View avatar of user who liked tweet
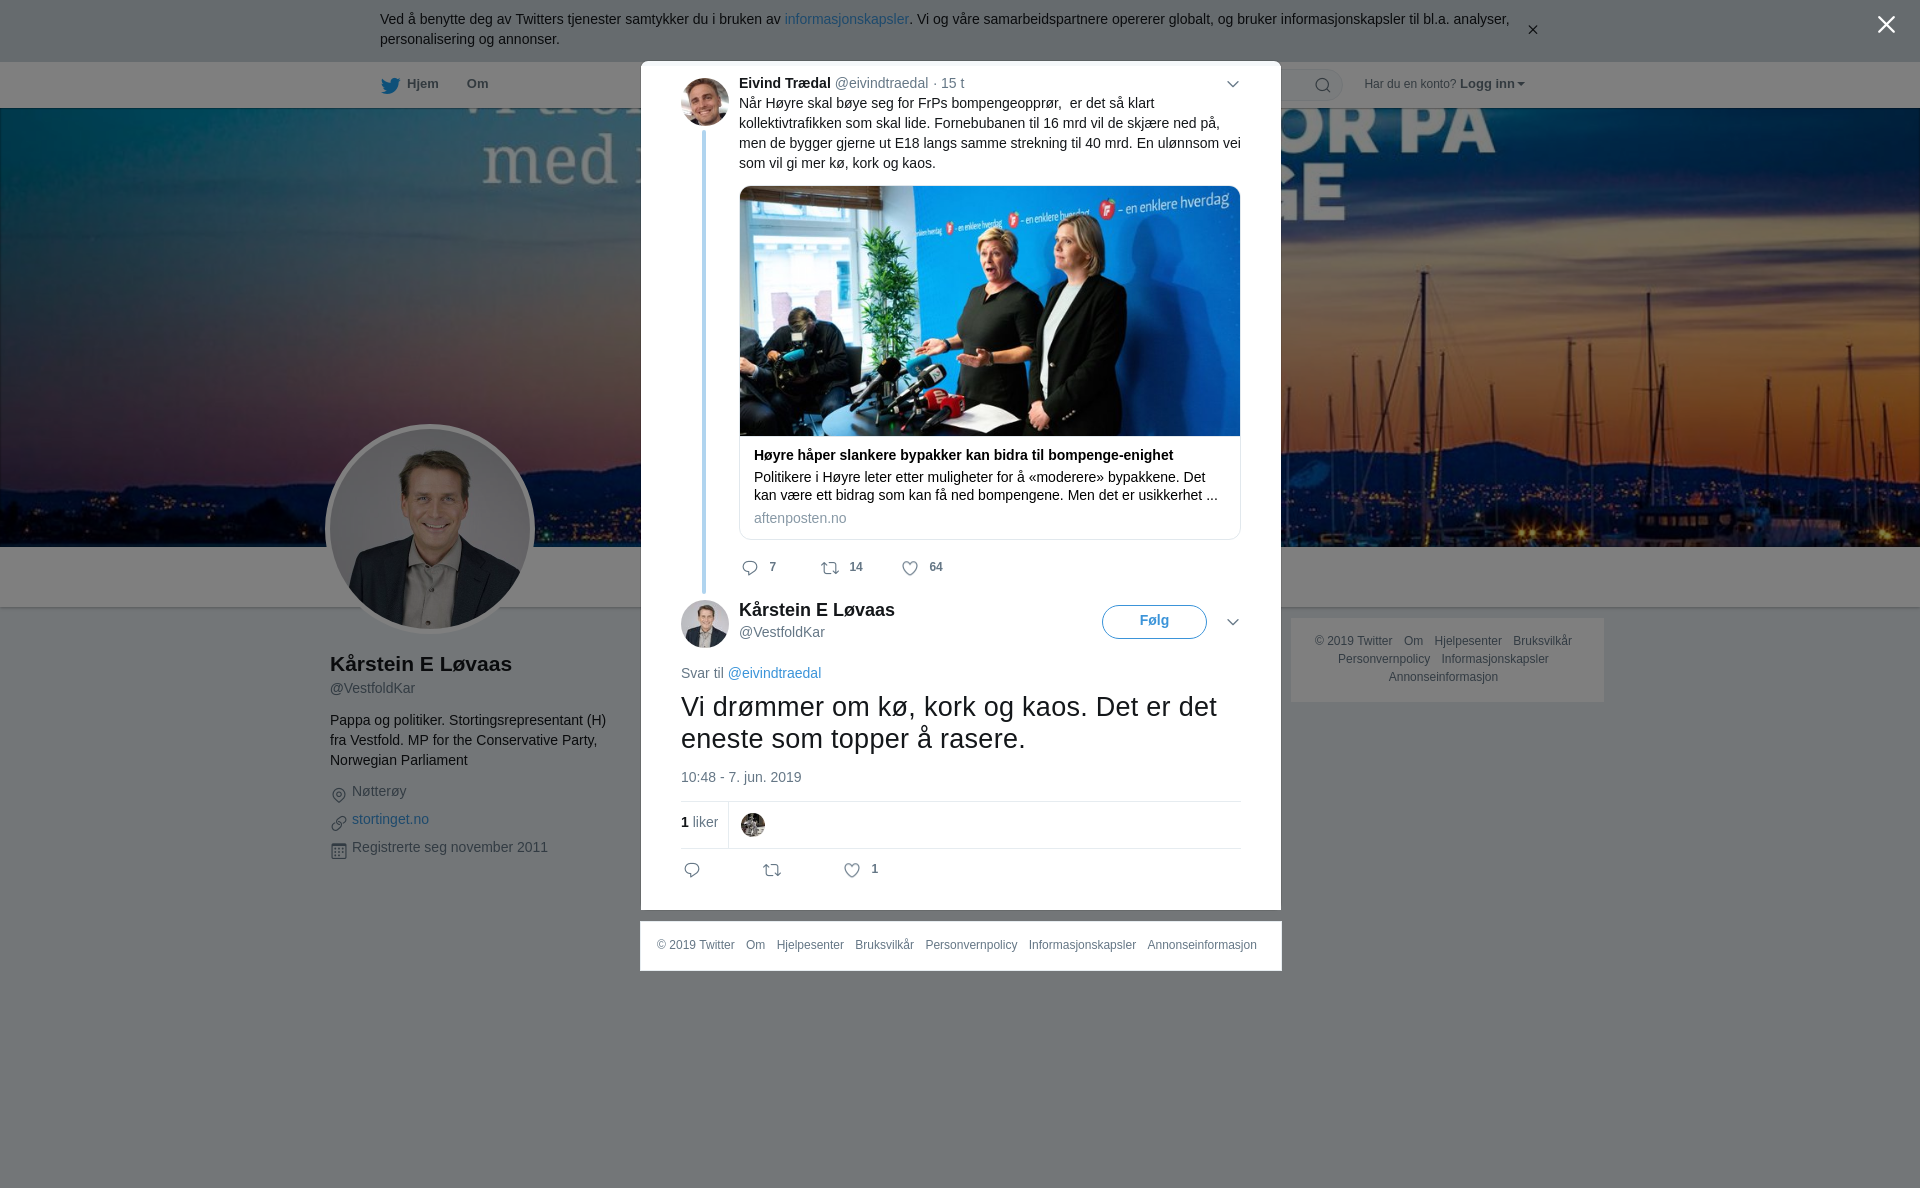The image size is (1920, 1188). [x=753, y=825]
